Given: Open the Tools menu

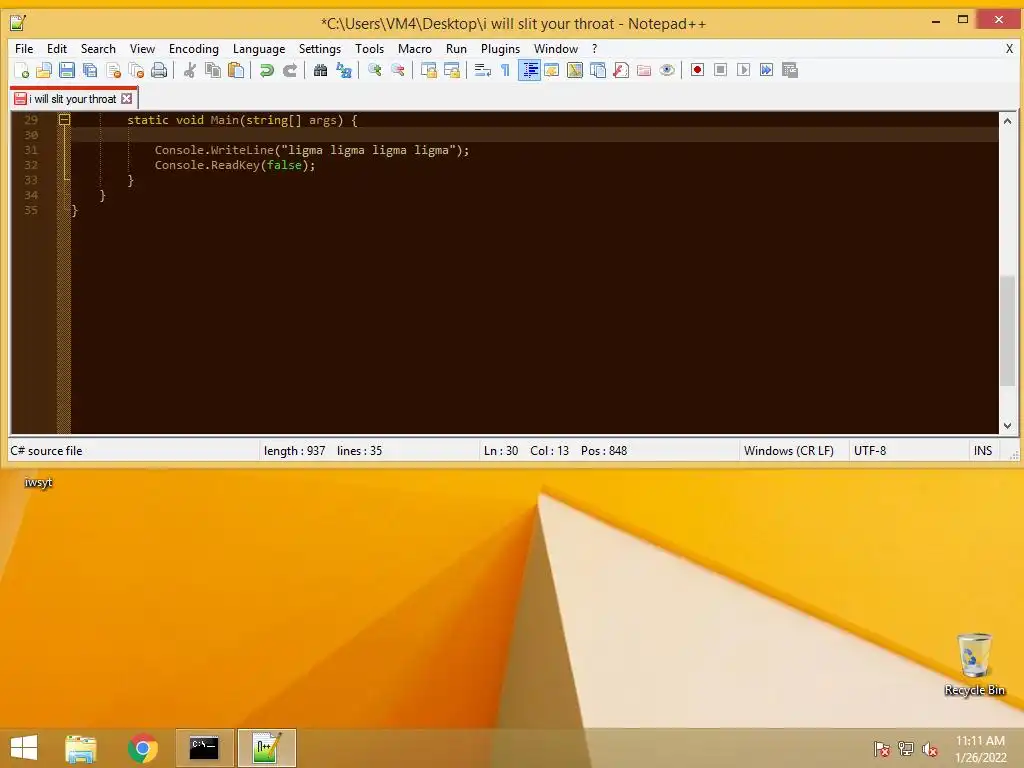Looking at the screenshot, I should (x=369, y=49).
